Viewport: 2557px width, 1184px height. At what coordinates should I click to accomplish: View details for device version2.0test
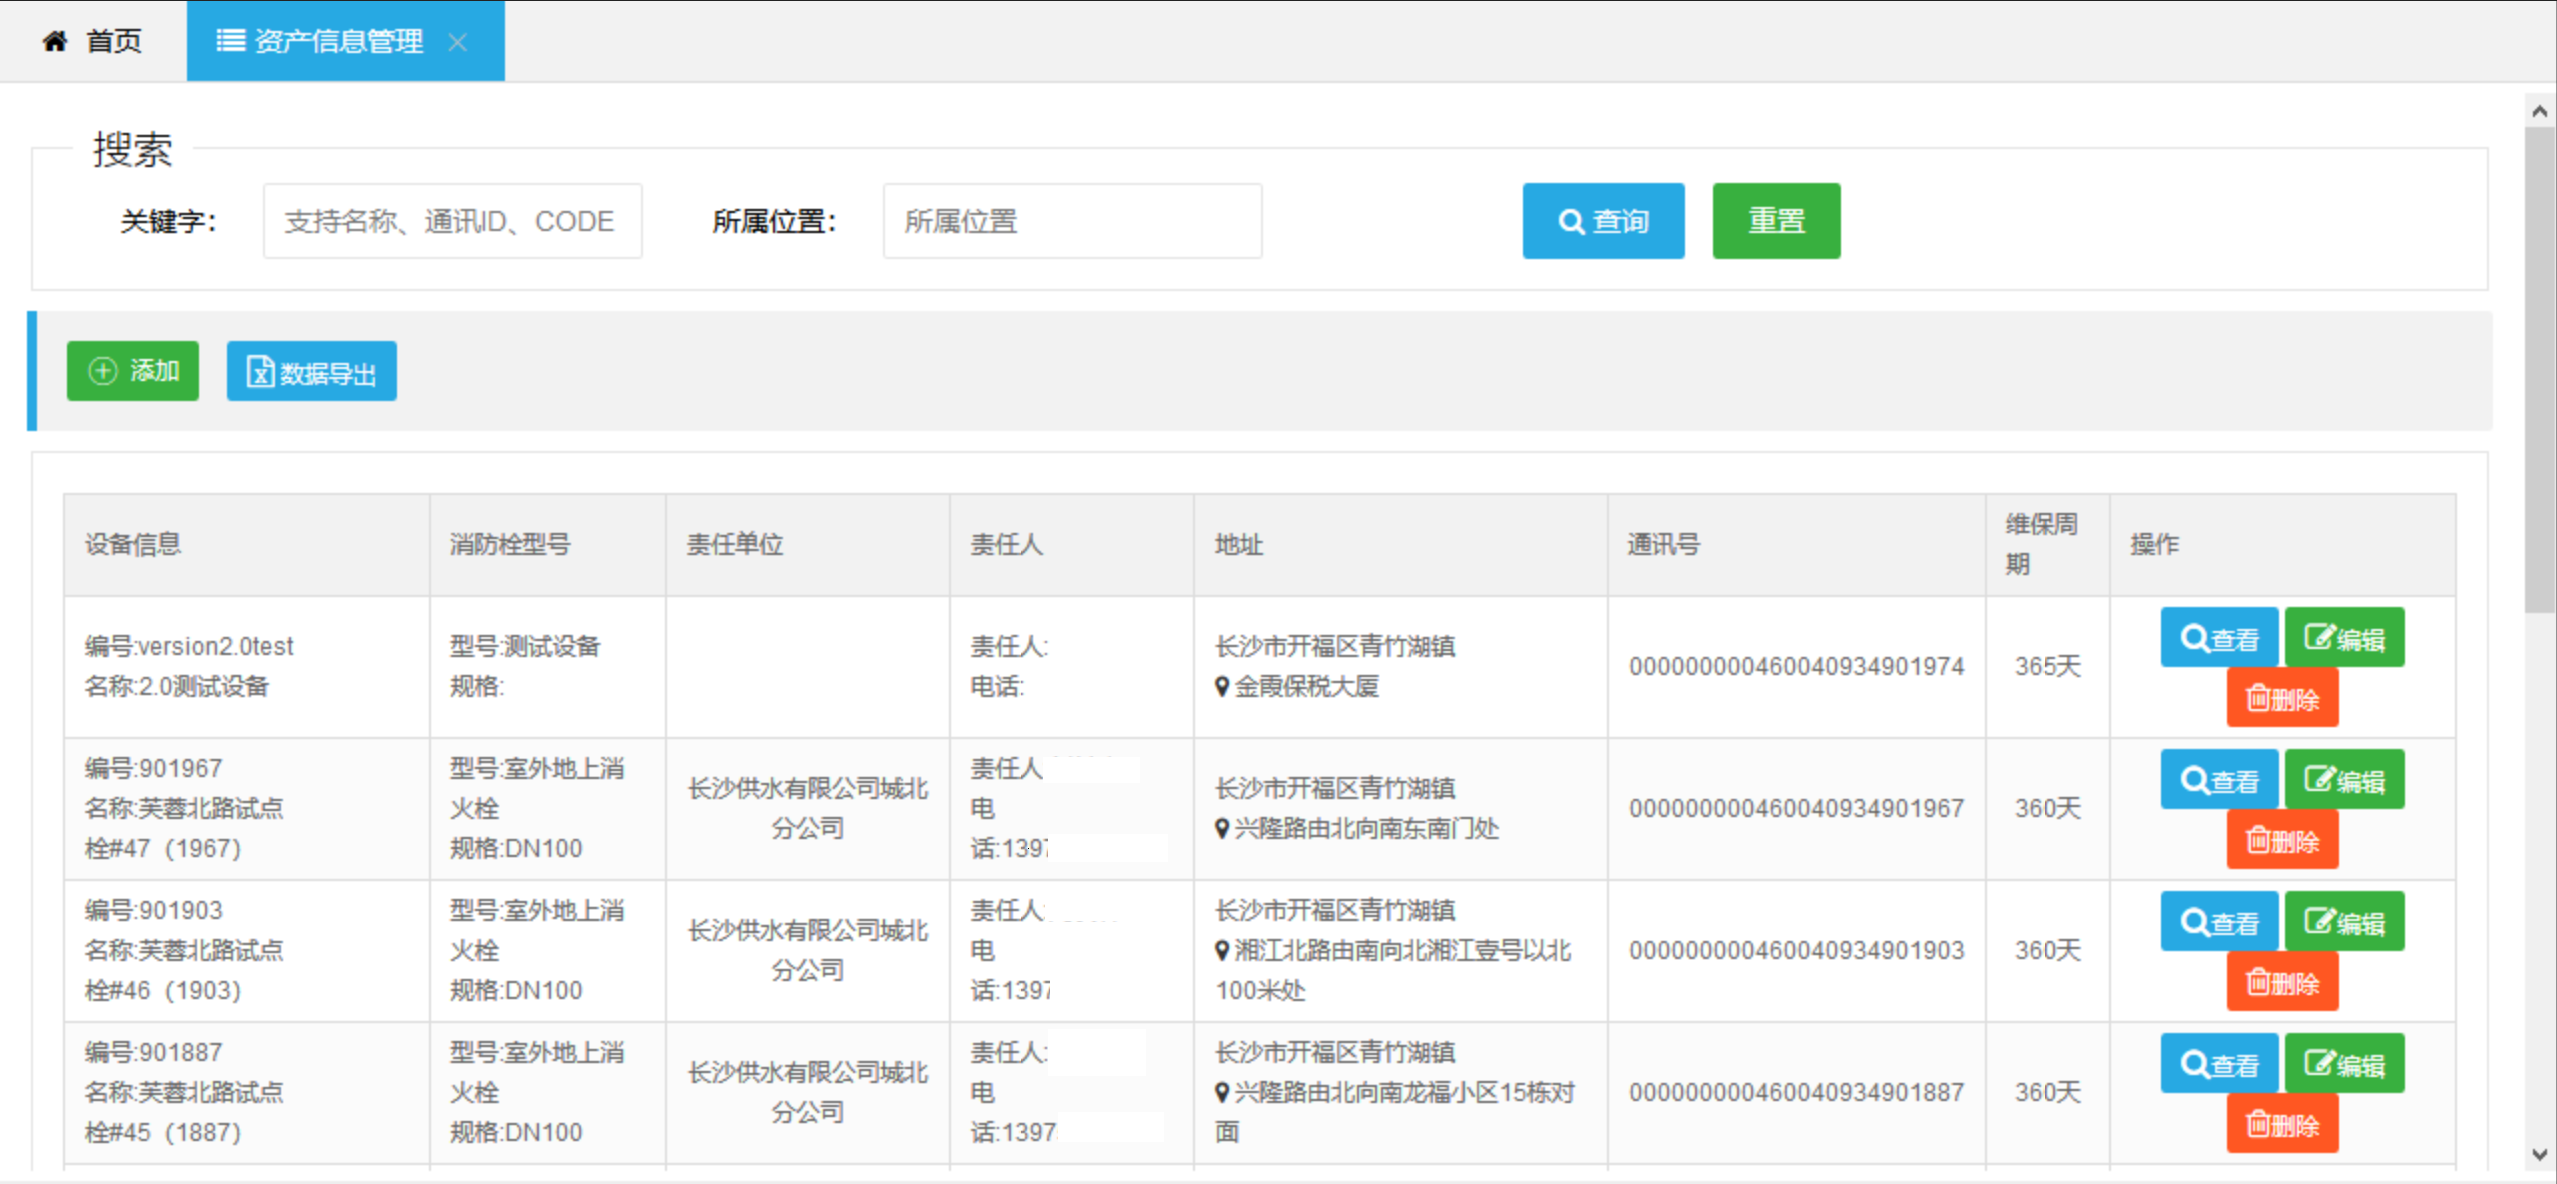point(2218,638)
